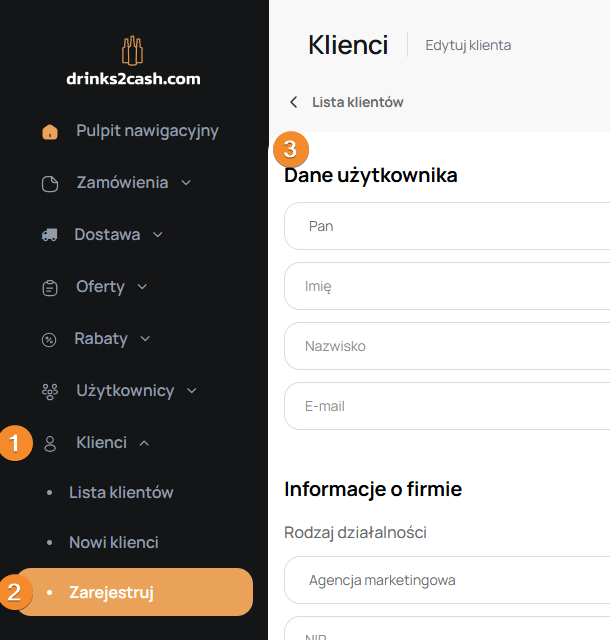Click the back arrow beside Lista klientów
The width and height of the screenshot is (610, 640).
click(x=293, y=102)
